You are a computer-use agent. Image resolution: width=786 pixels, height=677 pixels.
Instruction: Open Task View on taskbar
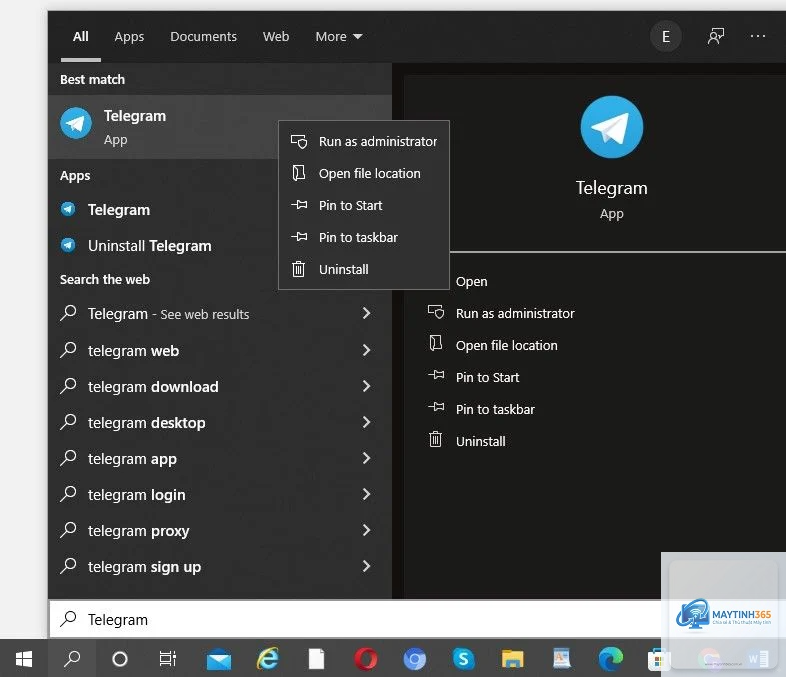tap(167, 658)
